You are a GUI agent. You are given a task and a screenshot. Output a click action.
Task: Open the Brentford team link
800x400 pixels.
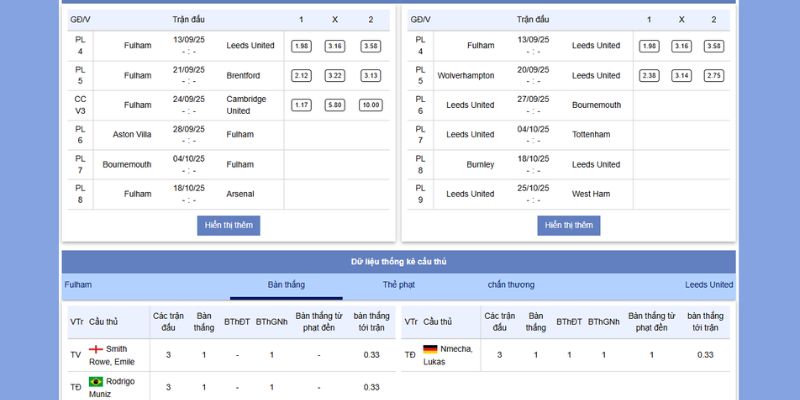243,75
